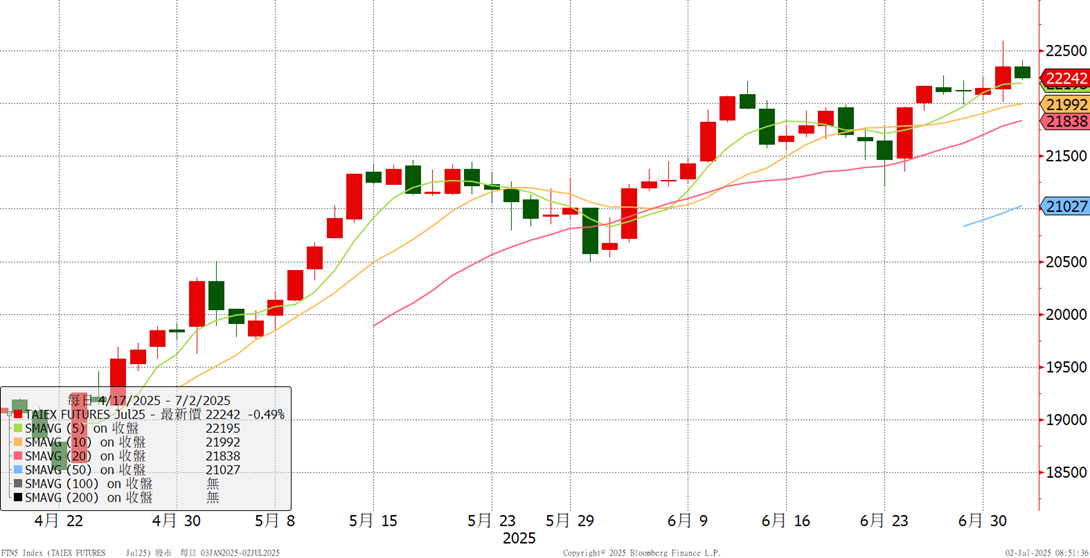
Task: Click the gray SMAVG (100) legend swatch
Action: pyautogui.click(x=17, y=484)
